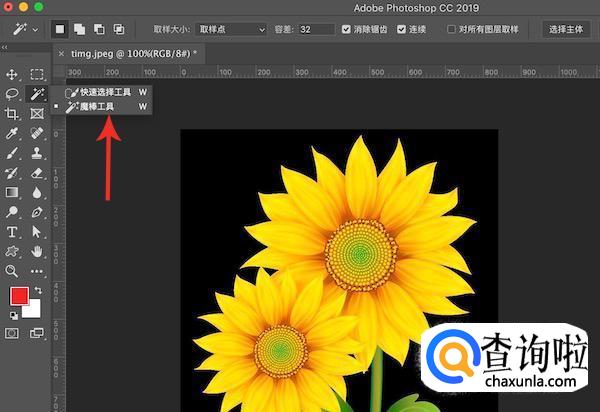Viewport: 600px width, 412px height.
Task: Select the Blur tool
Action: pyautogui.click(x=37, y=192)
